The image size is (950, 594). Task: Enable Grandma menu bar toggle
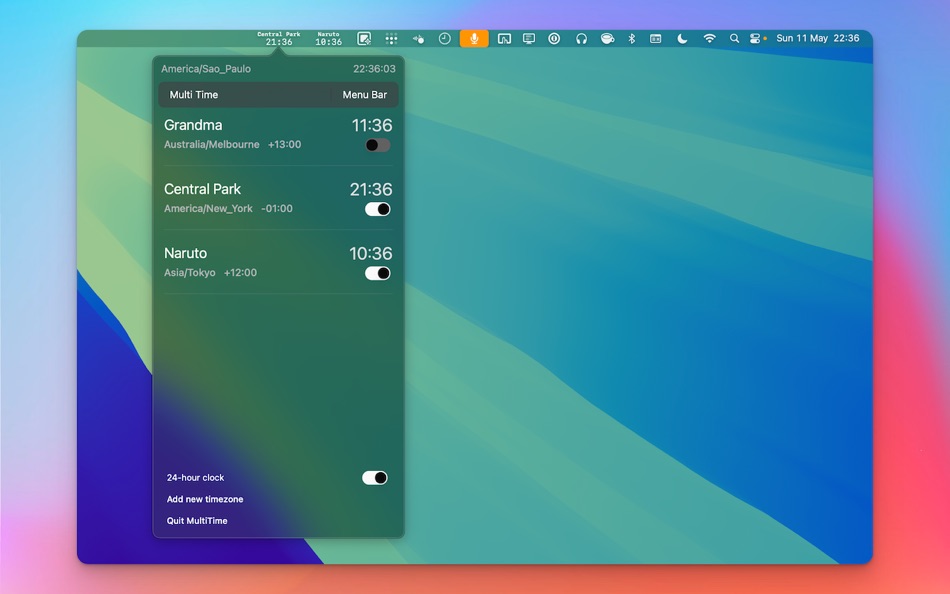coord(377,145)
